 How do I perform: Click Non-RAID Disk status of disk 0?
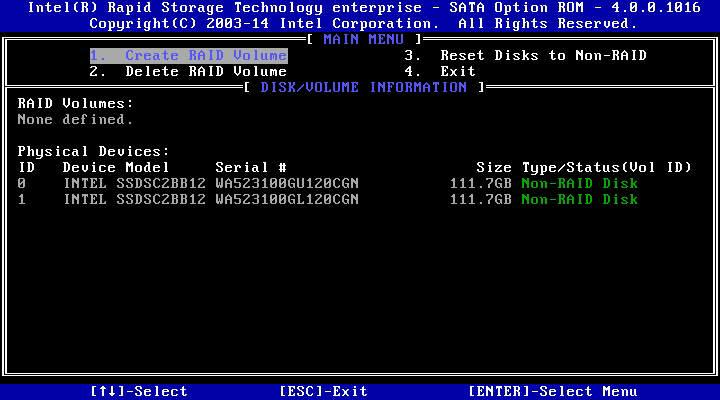(x=579, y=183)
